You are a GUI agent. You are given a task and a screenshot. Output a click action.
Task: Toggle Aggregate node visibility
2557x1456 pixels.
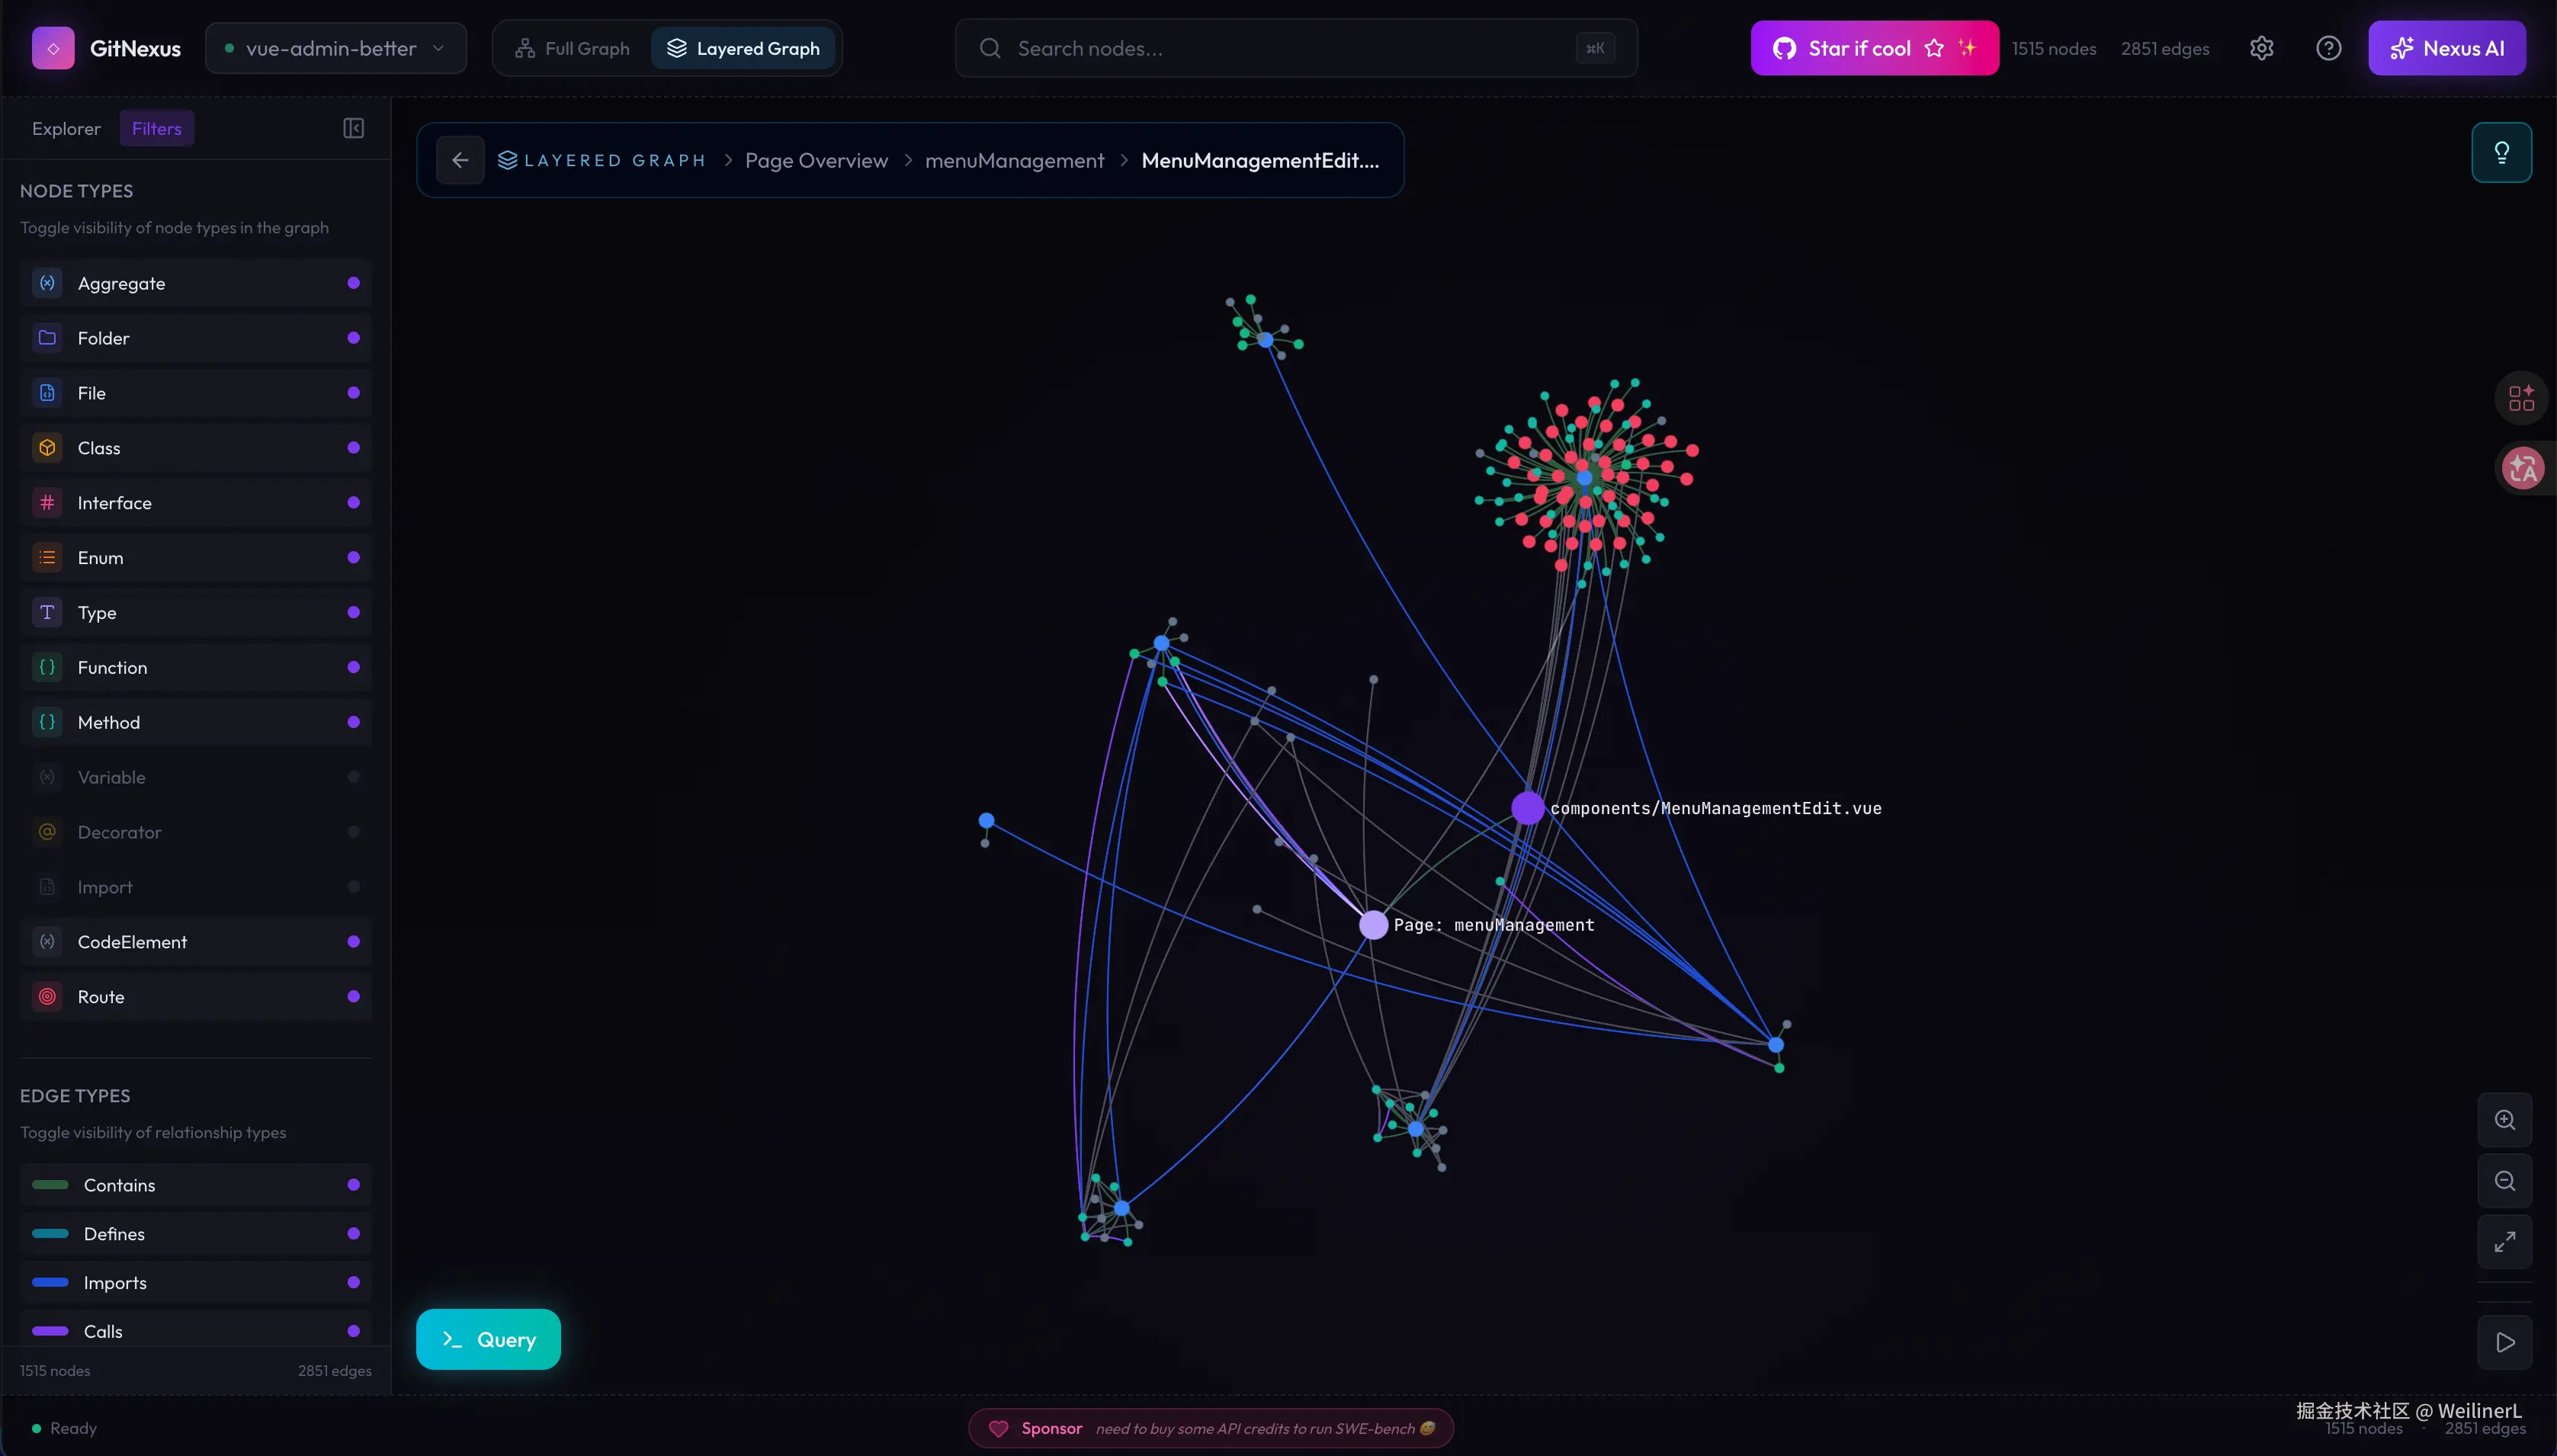(353, 283)
